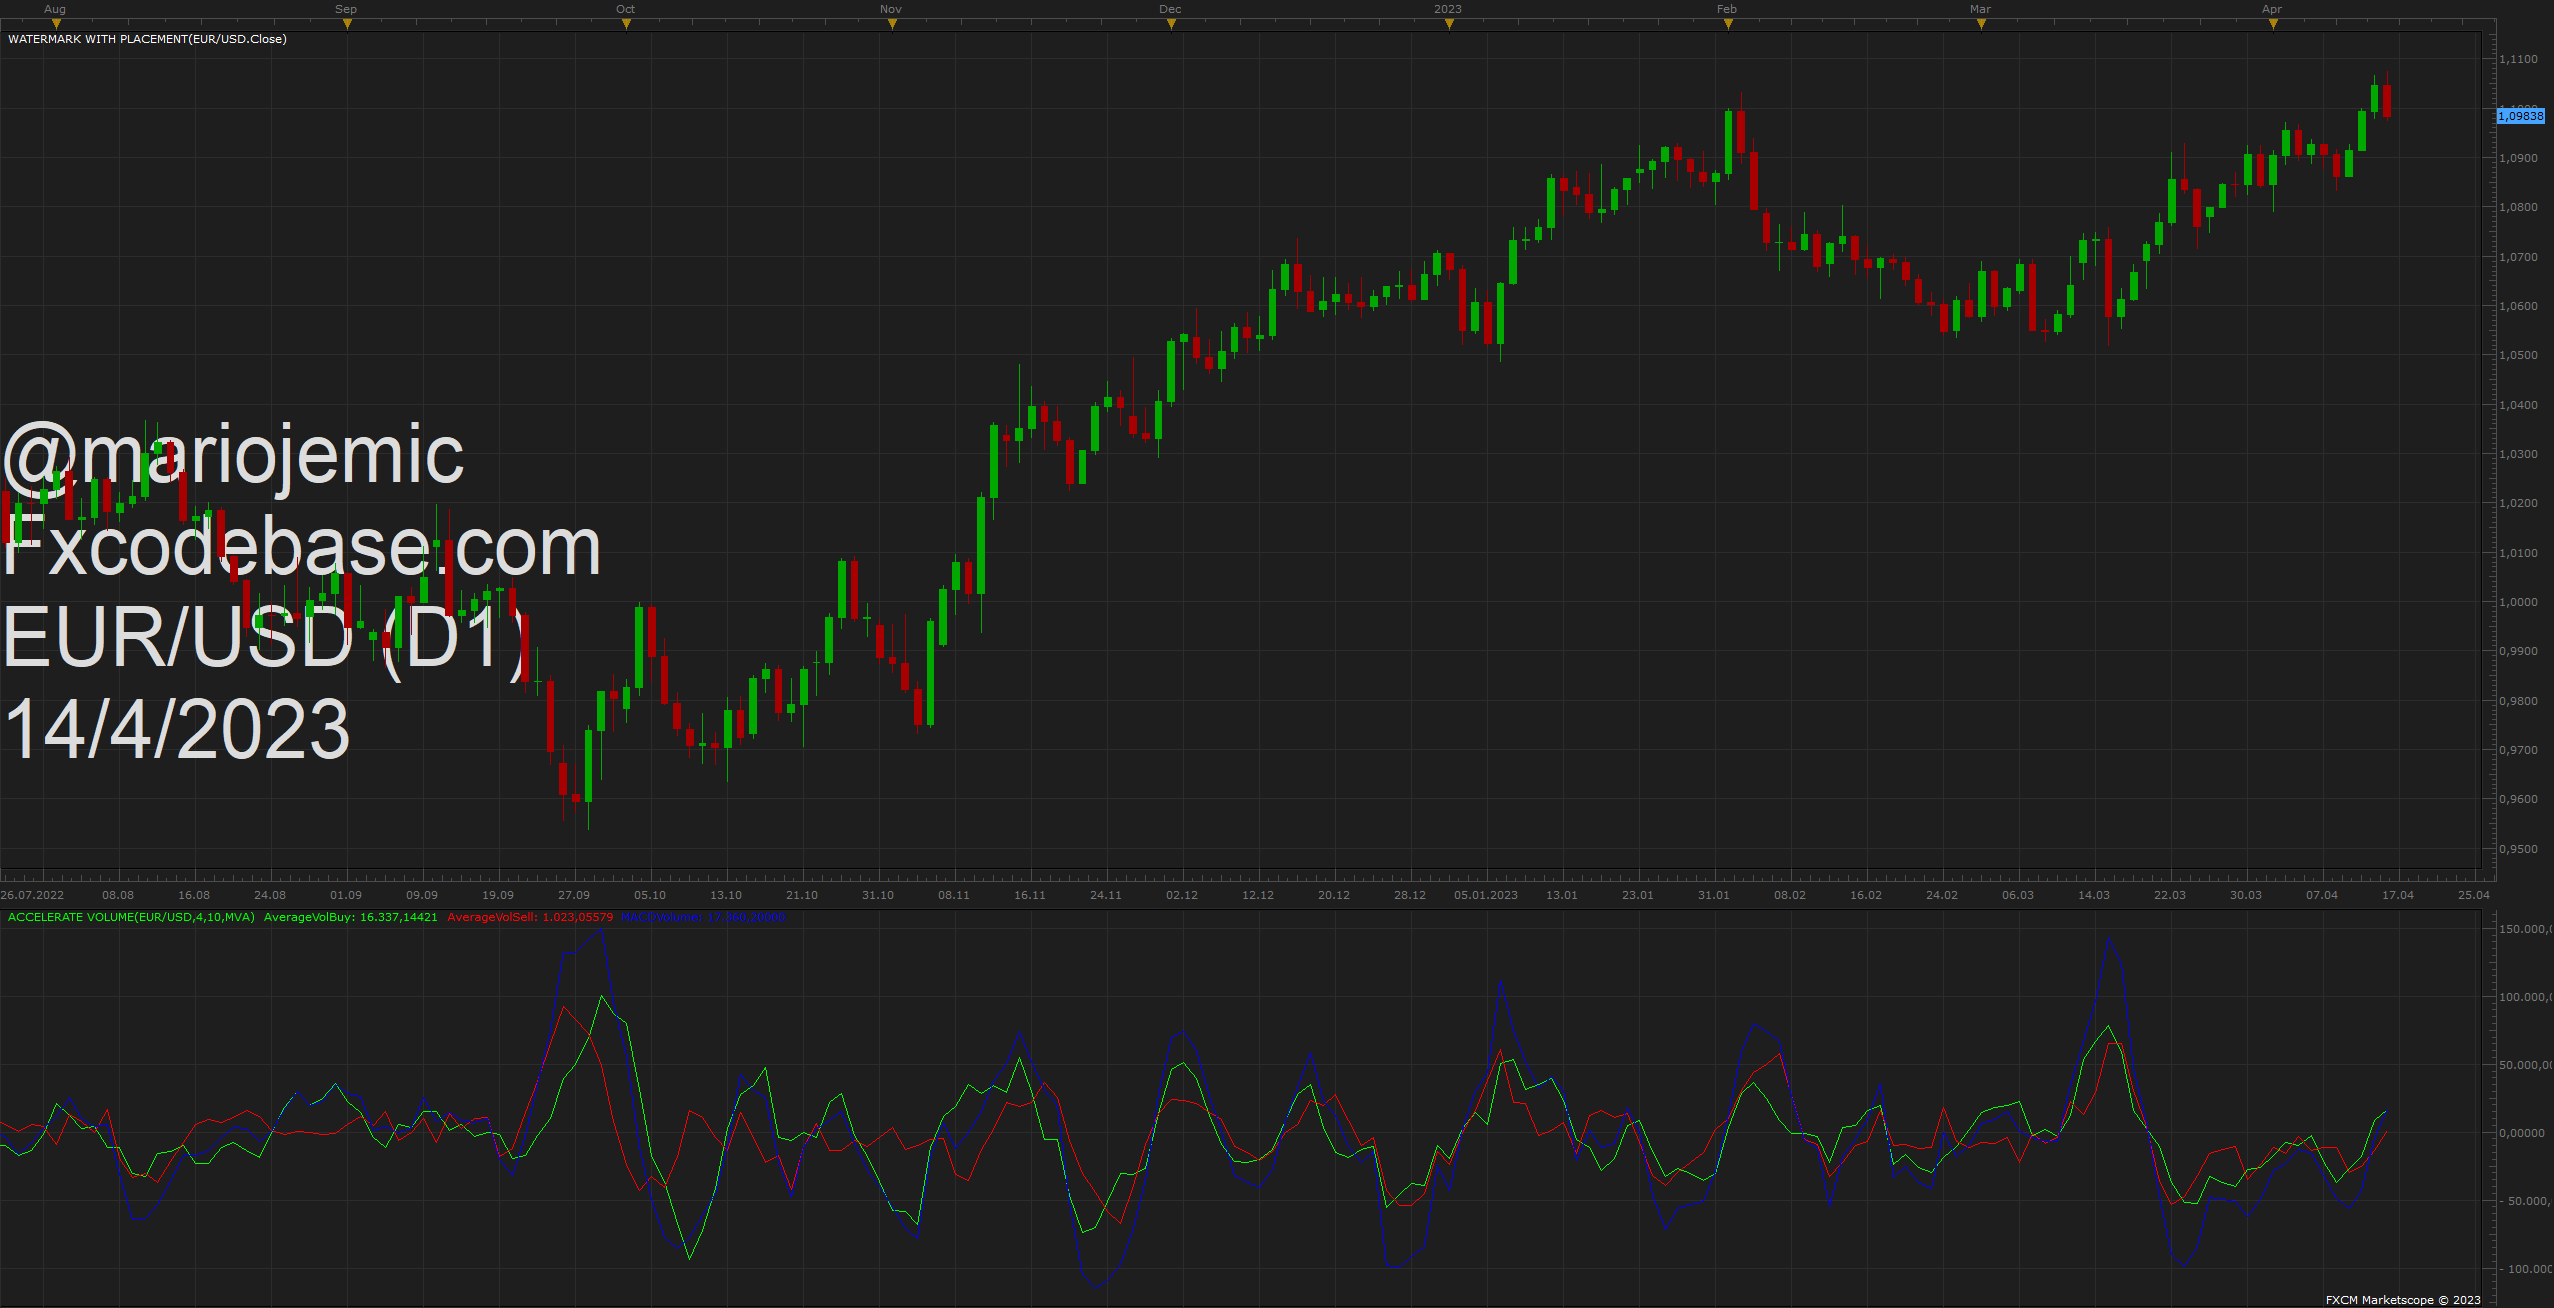The height and width of the screenshot is (1308, 2554).
Task: Click the Apr month marker triangle
Action: click(x=2273, y=24)
